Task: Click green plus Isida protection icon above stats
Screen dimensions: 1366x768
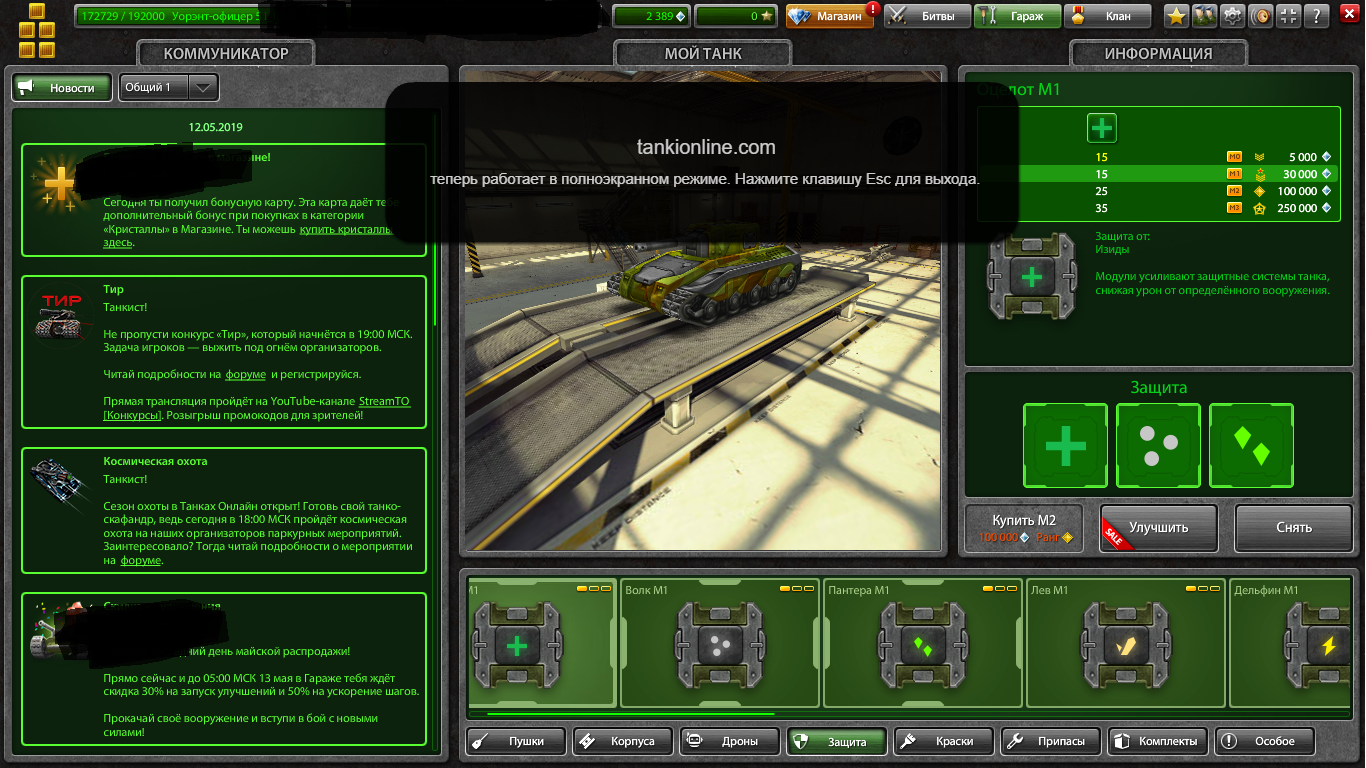Action: pyautogui.click(x=1101, y=128)
